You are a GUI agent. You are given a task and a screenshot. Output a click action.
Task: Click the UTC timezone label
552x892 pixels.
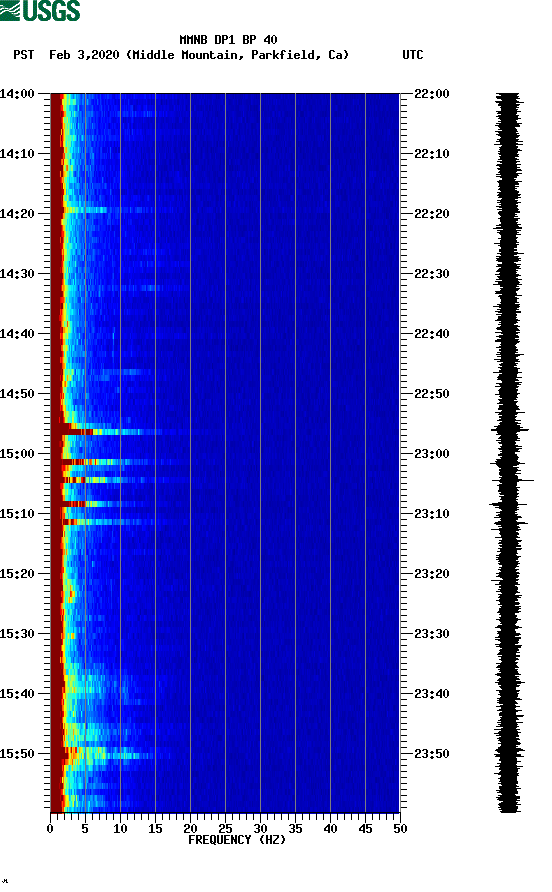413,55
